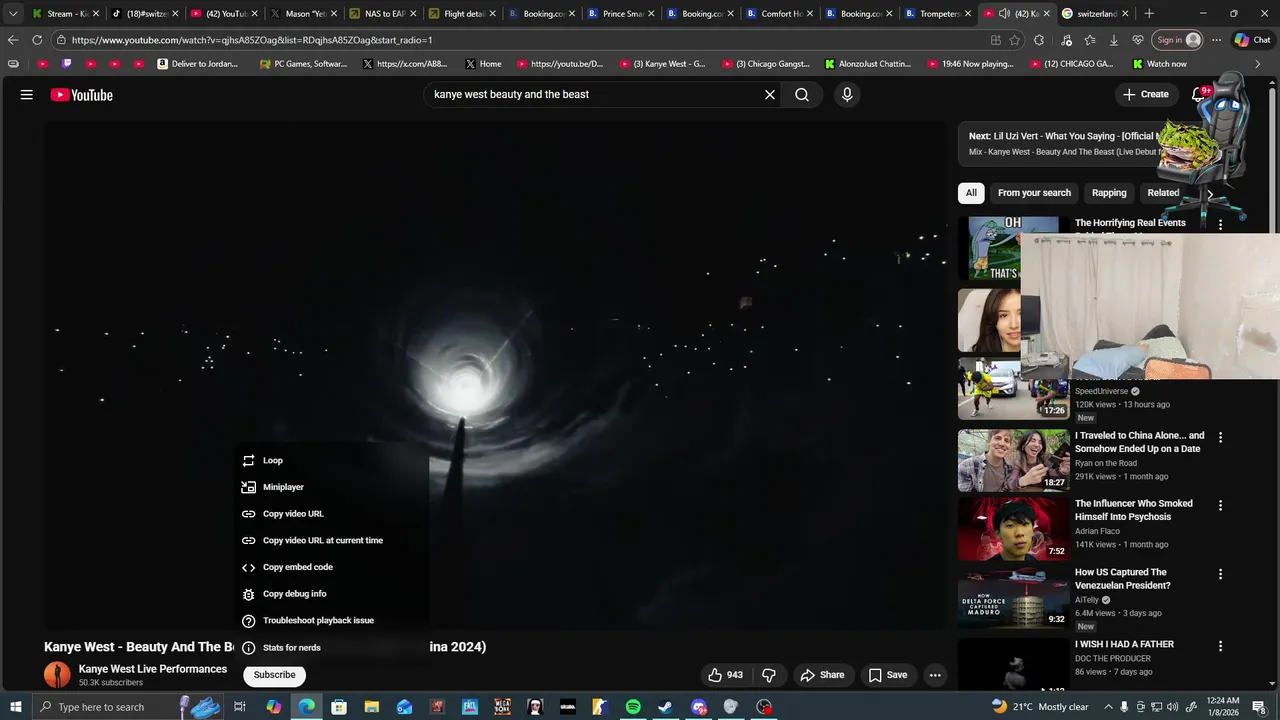Screen dimensions: 1280x720
Task: Select the Rapping filter chip
Action: coord(1109,193)
